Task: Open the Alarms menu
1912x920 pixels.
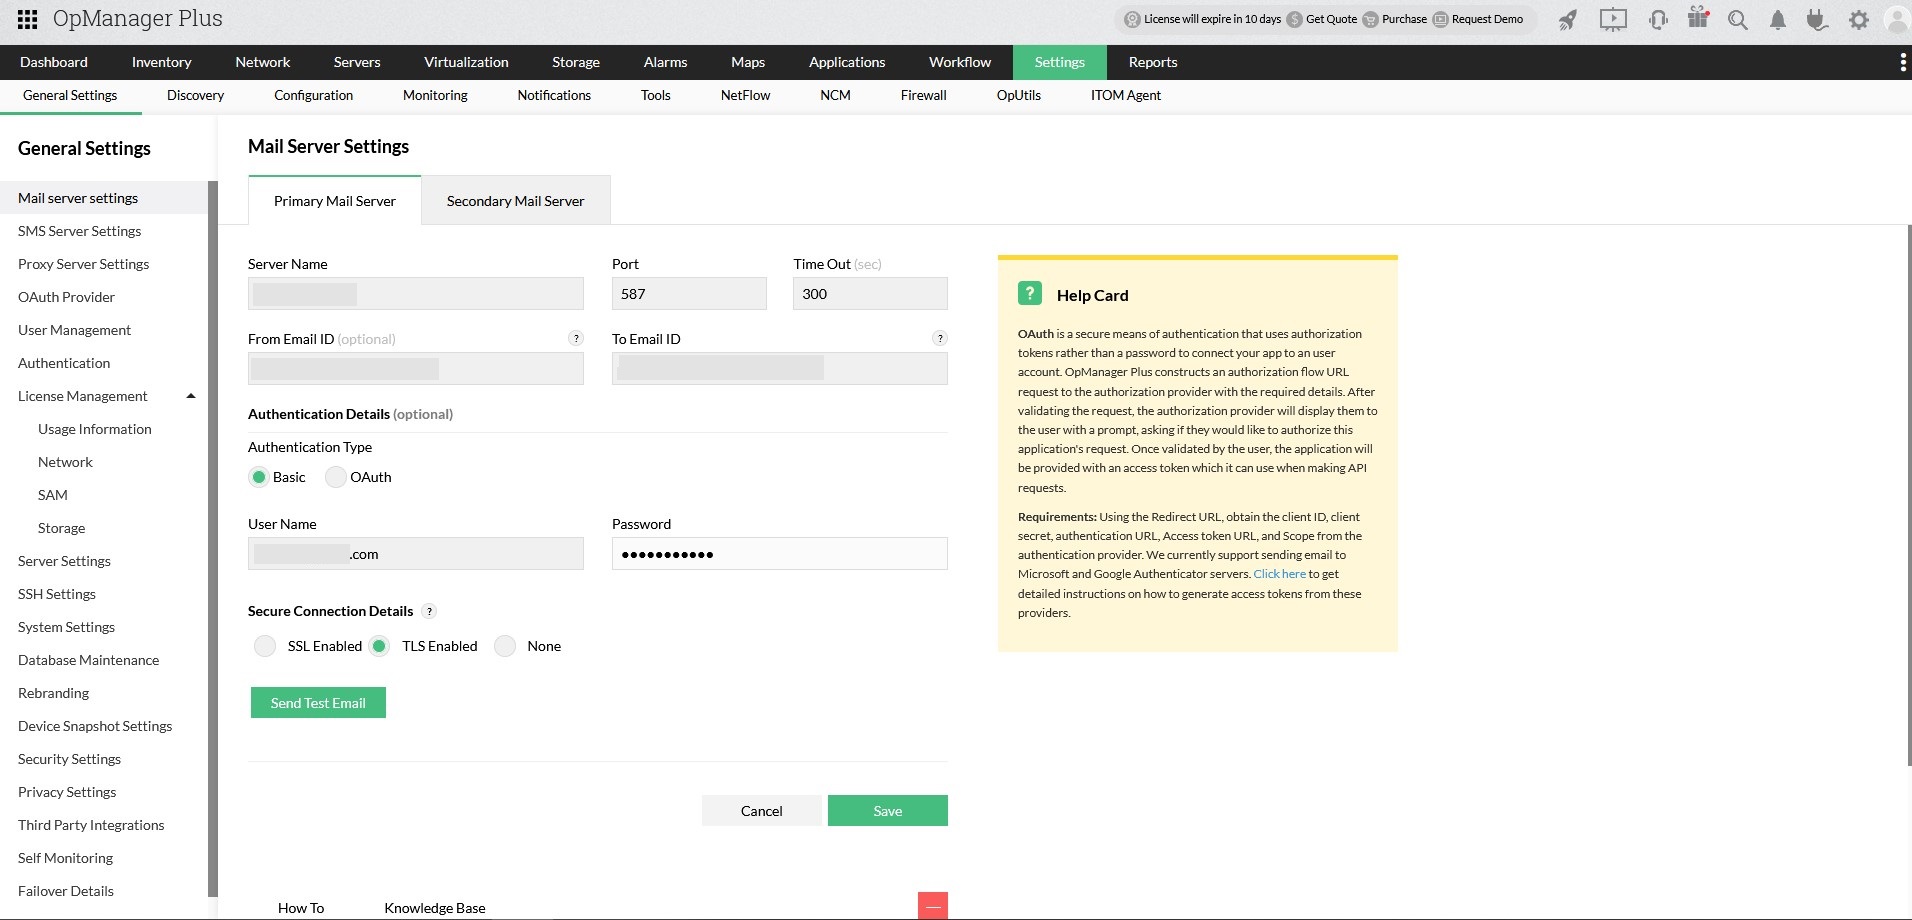Action: (x=666, y=62)
